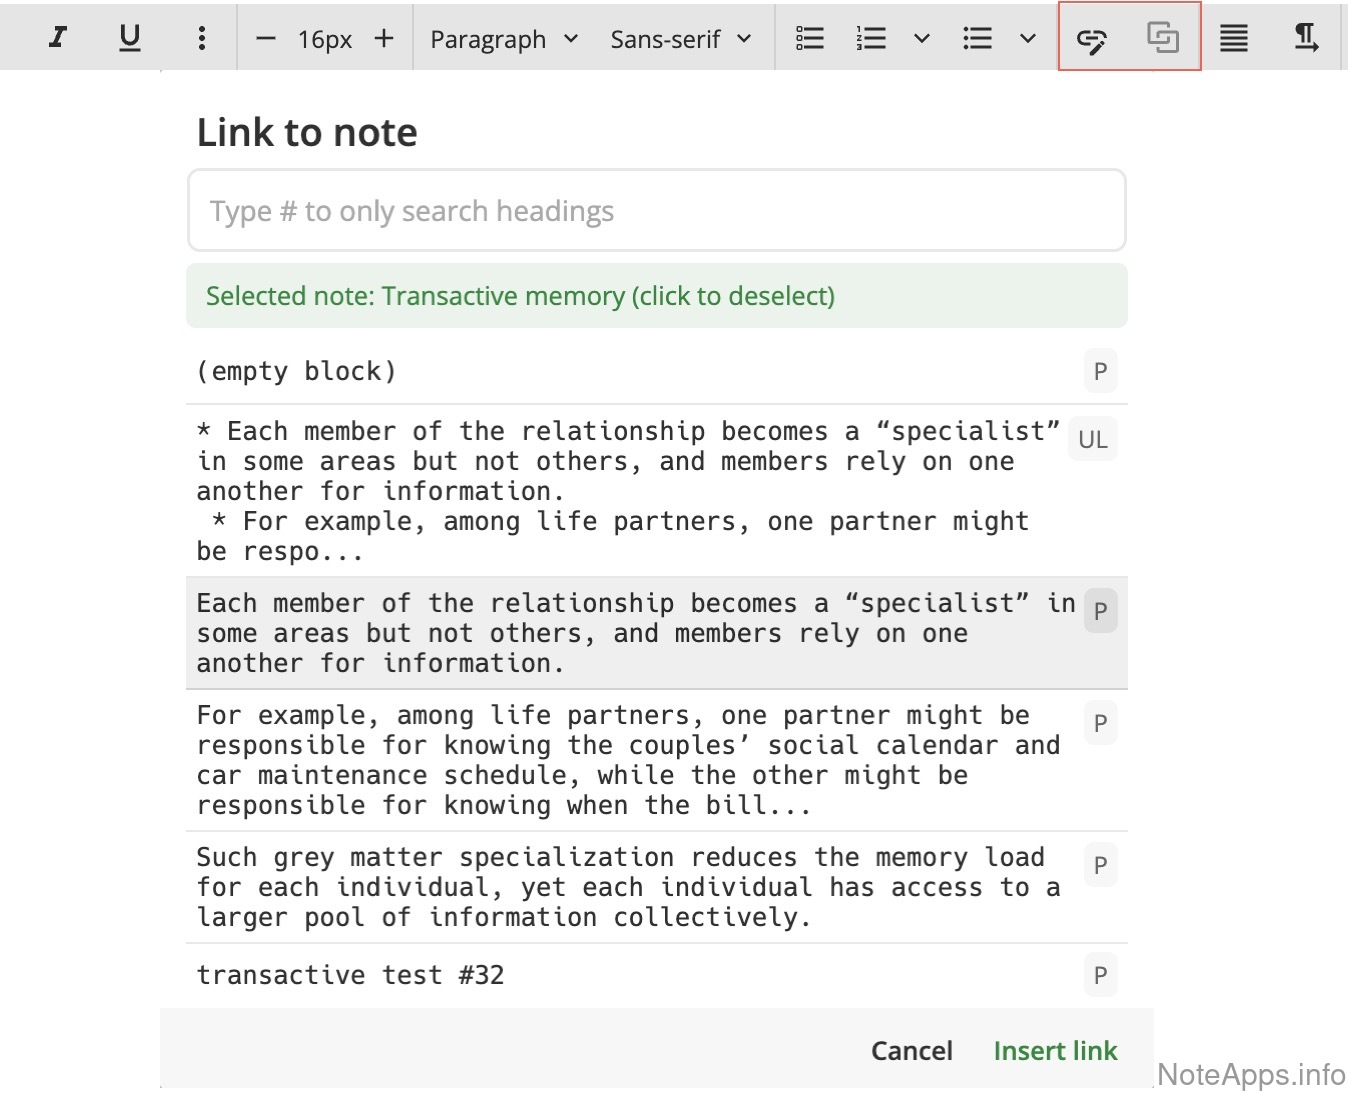Decrease font size with minus button

tap(265, 39)
